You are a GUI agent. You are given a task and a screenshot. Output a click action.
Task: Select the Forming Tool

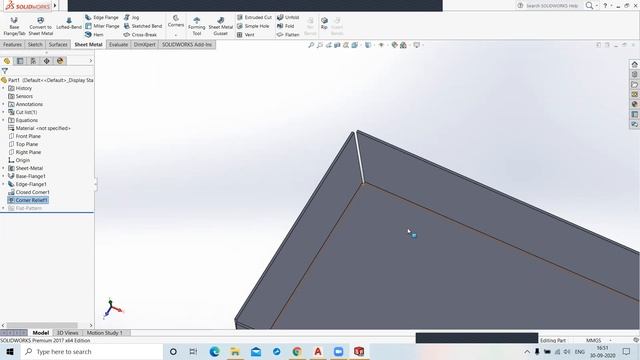196,26
